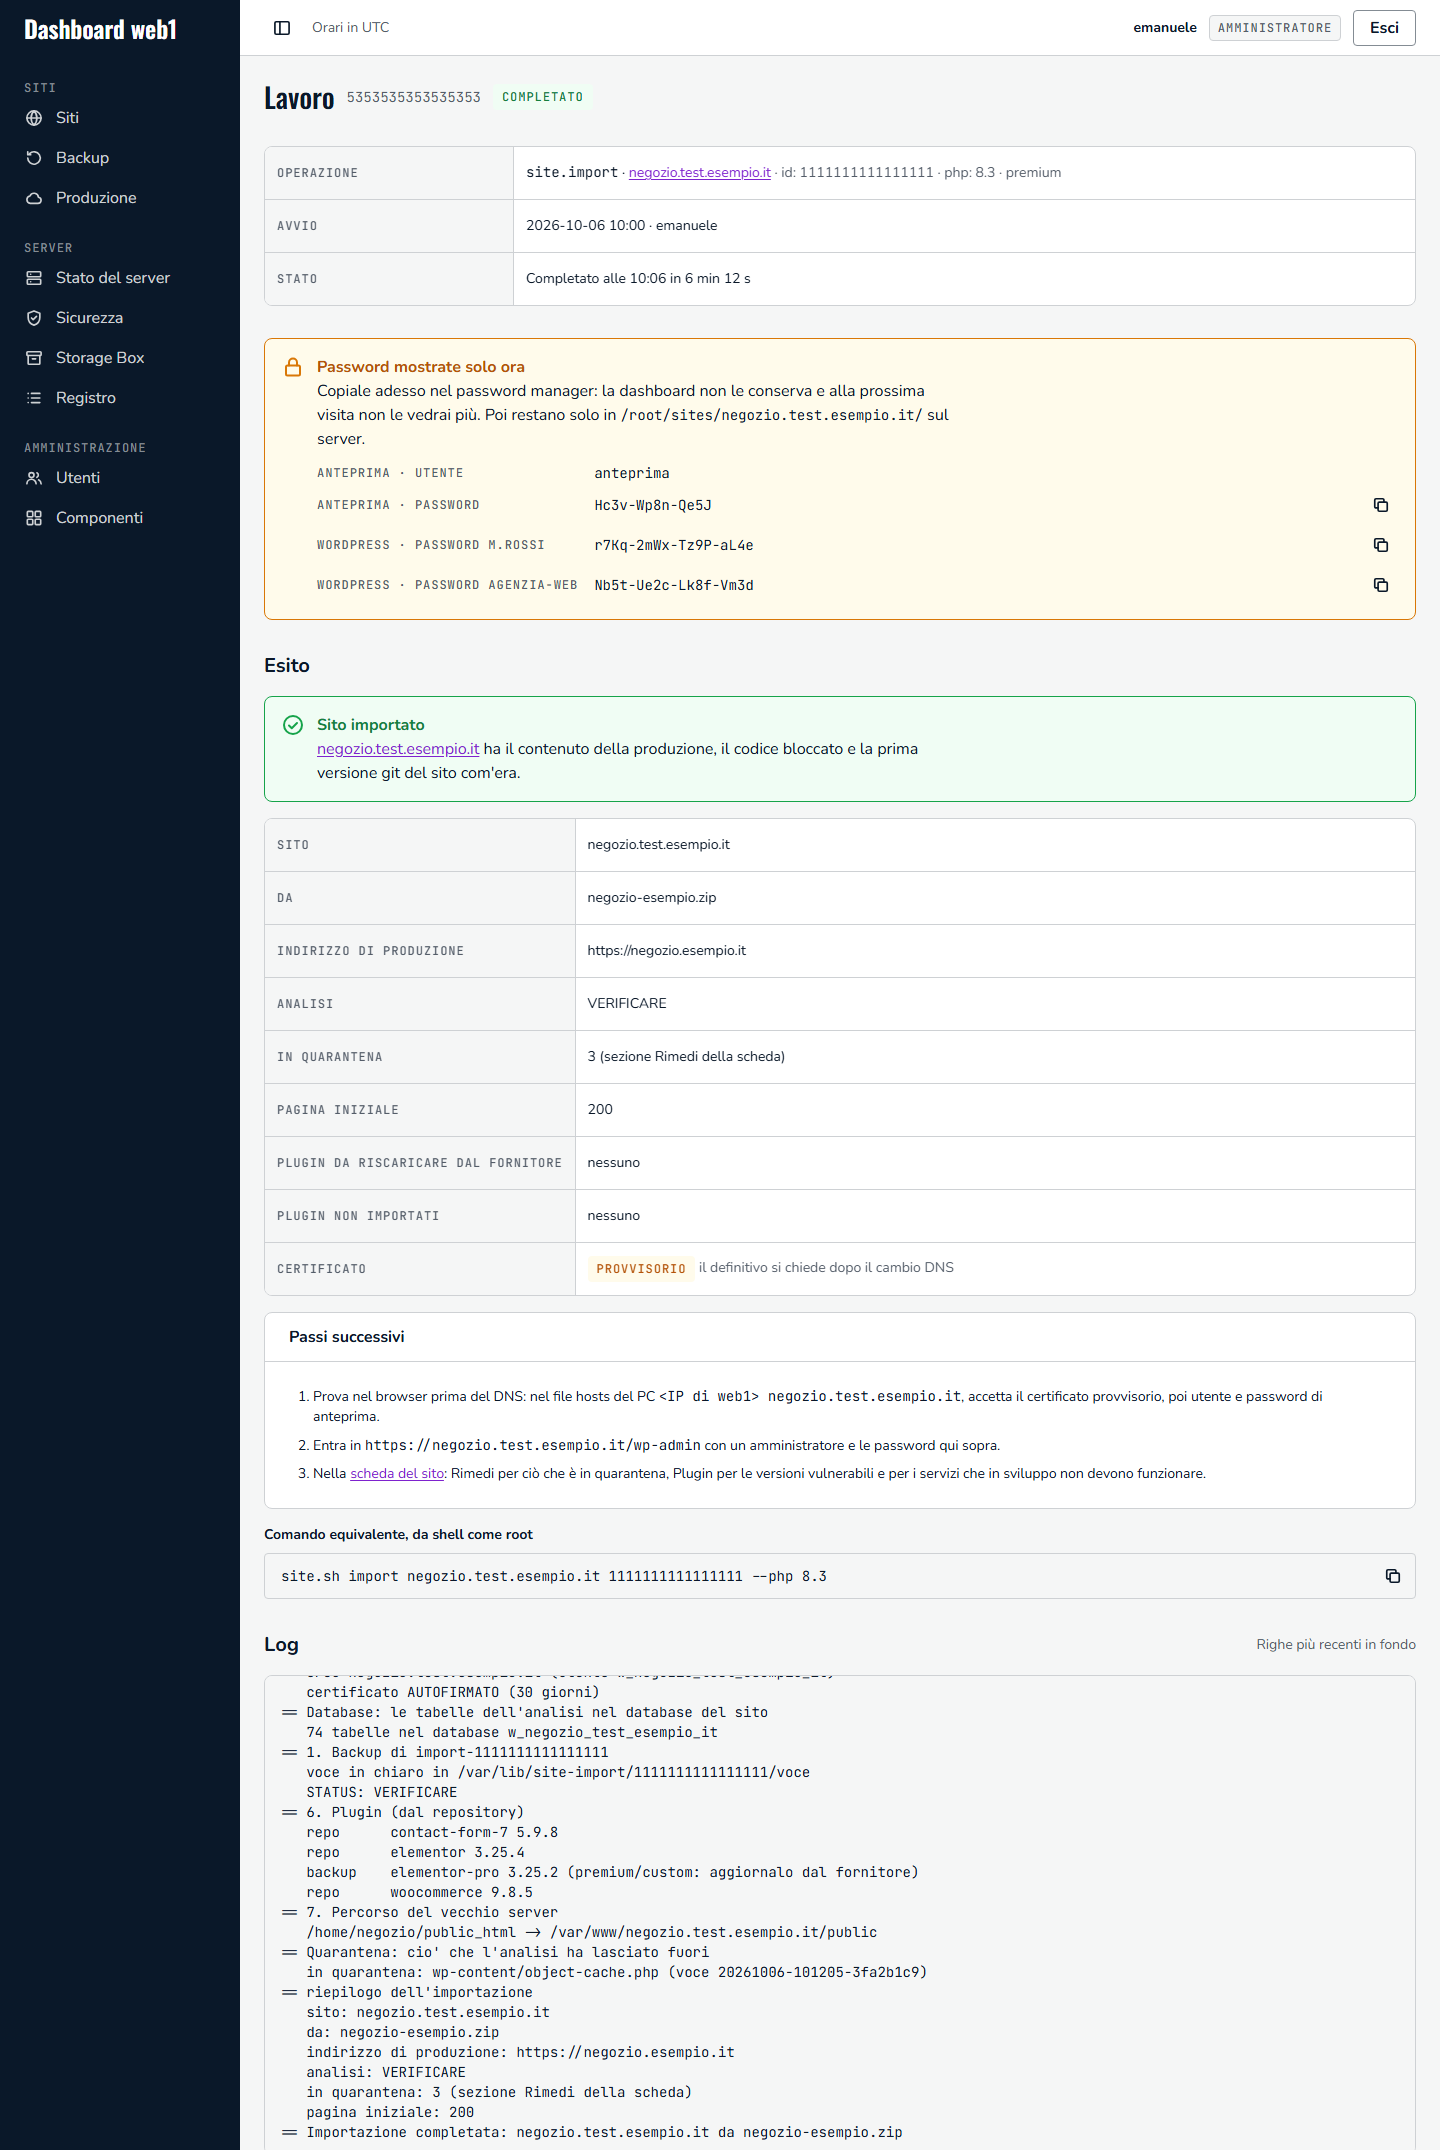
Task: Click the PROVVISORIO certificate badge
Action: click(x=641, y=1269)
